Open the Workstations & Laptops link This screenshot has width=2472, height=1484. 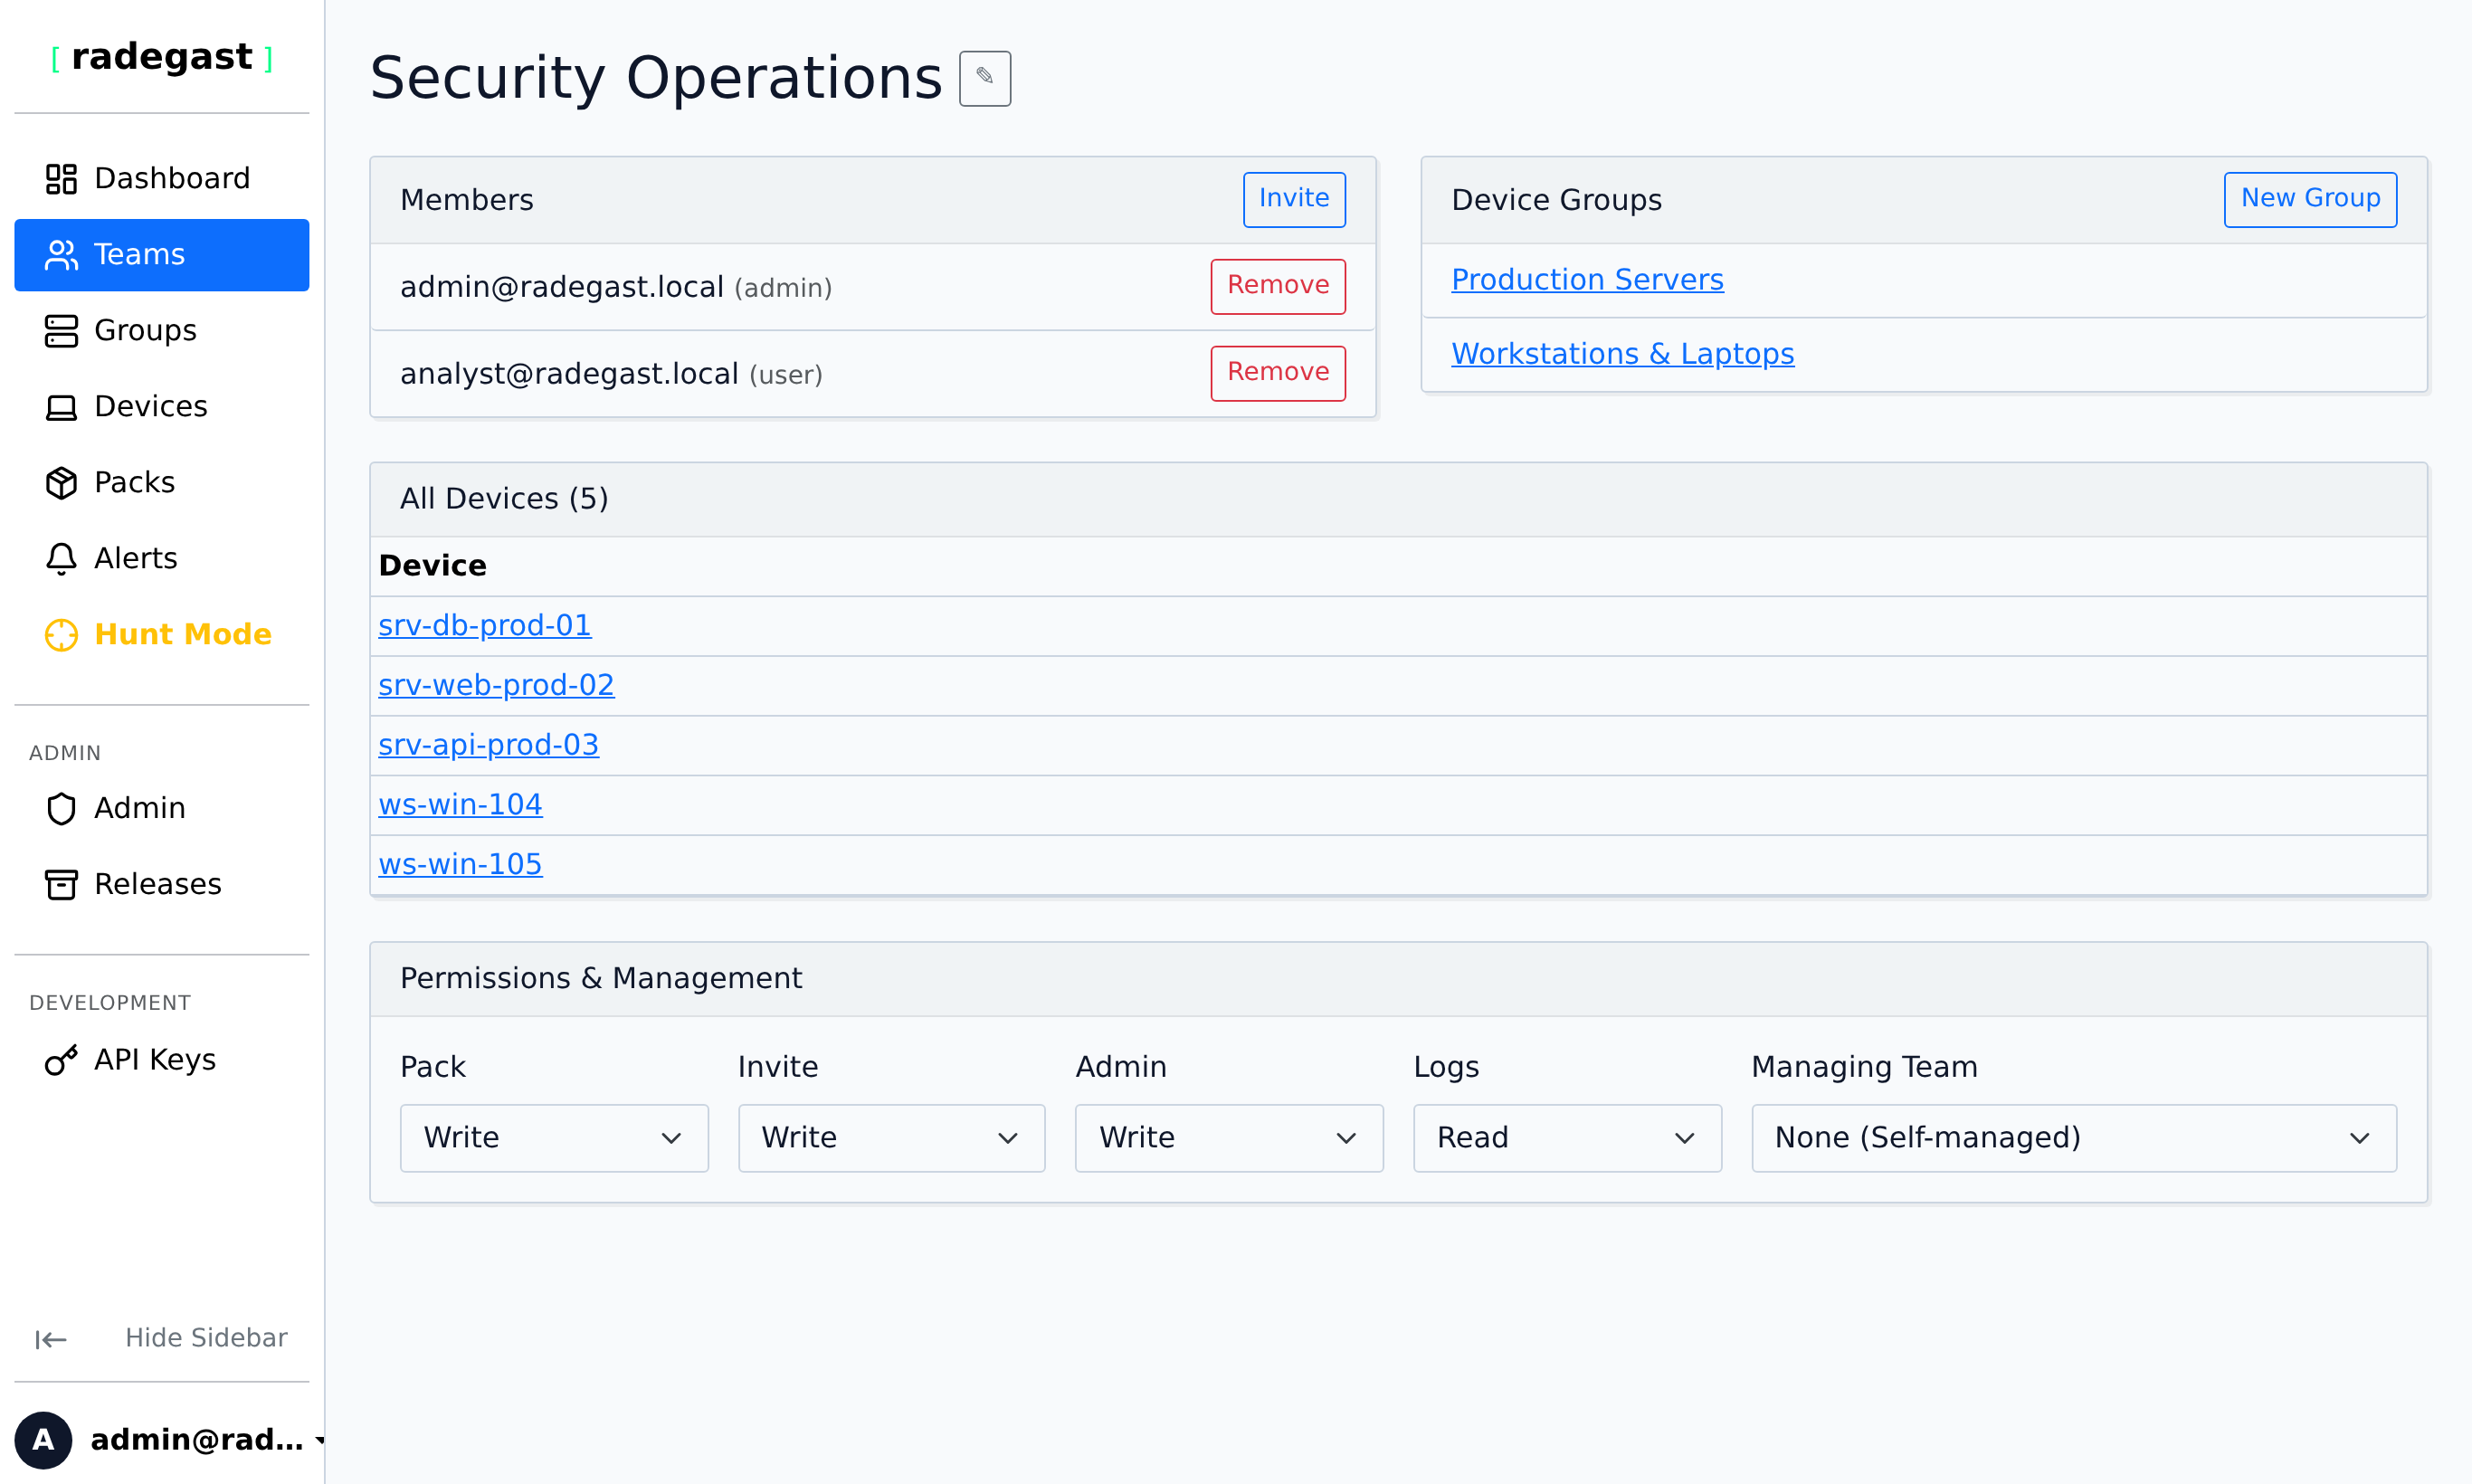point(1622,354)
